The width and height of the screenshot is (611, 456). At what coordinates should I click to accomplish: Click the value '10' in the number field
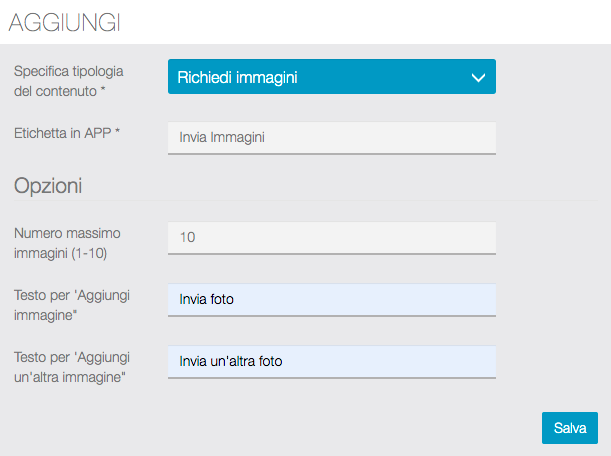pos(187,238)
